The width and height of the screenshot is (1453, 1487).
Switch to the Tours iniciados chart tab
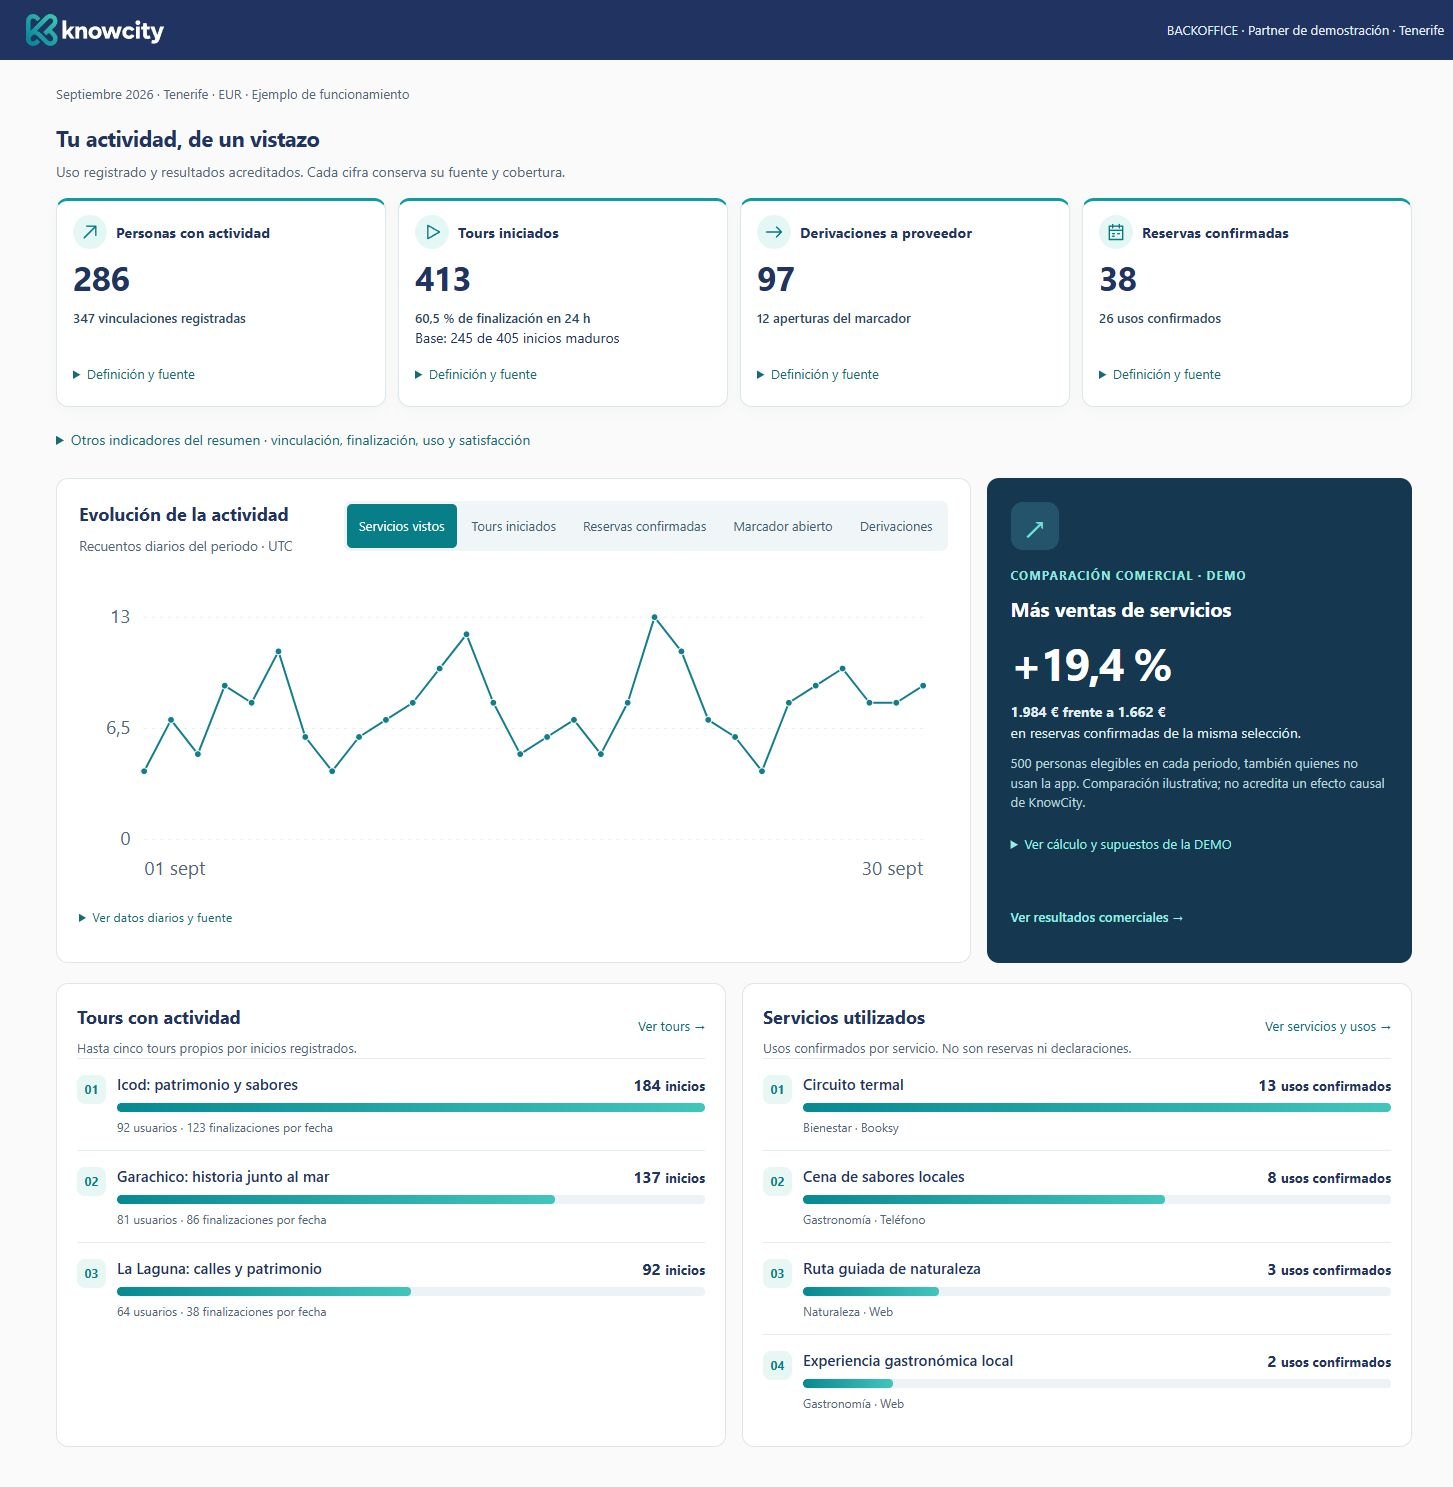tap(514, 526)
